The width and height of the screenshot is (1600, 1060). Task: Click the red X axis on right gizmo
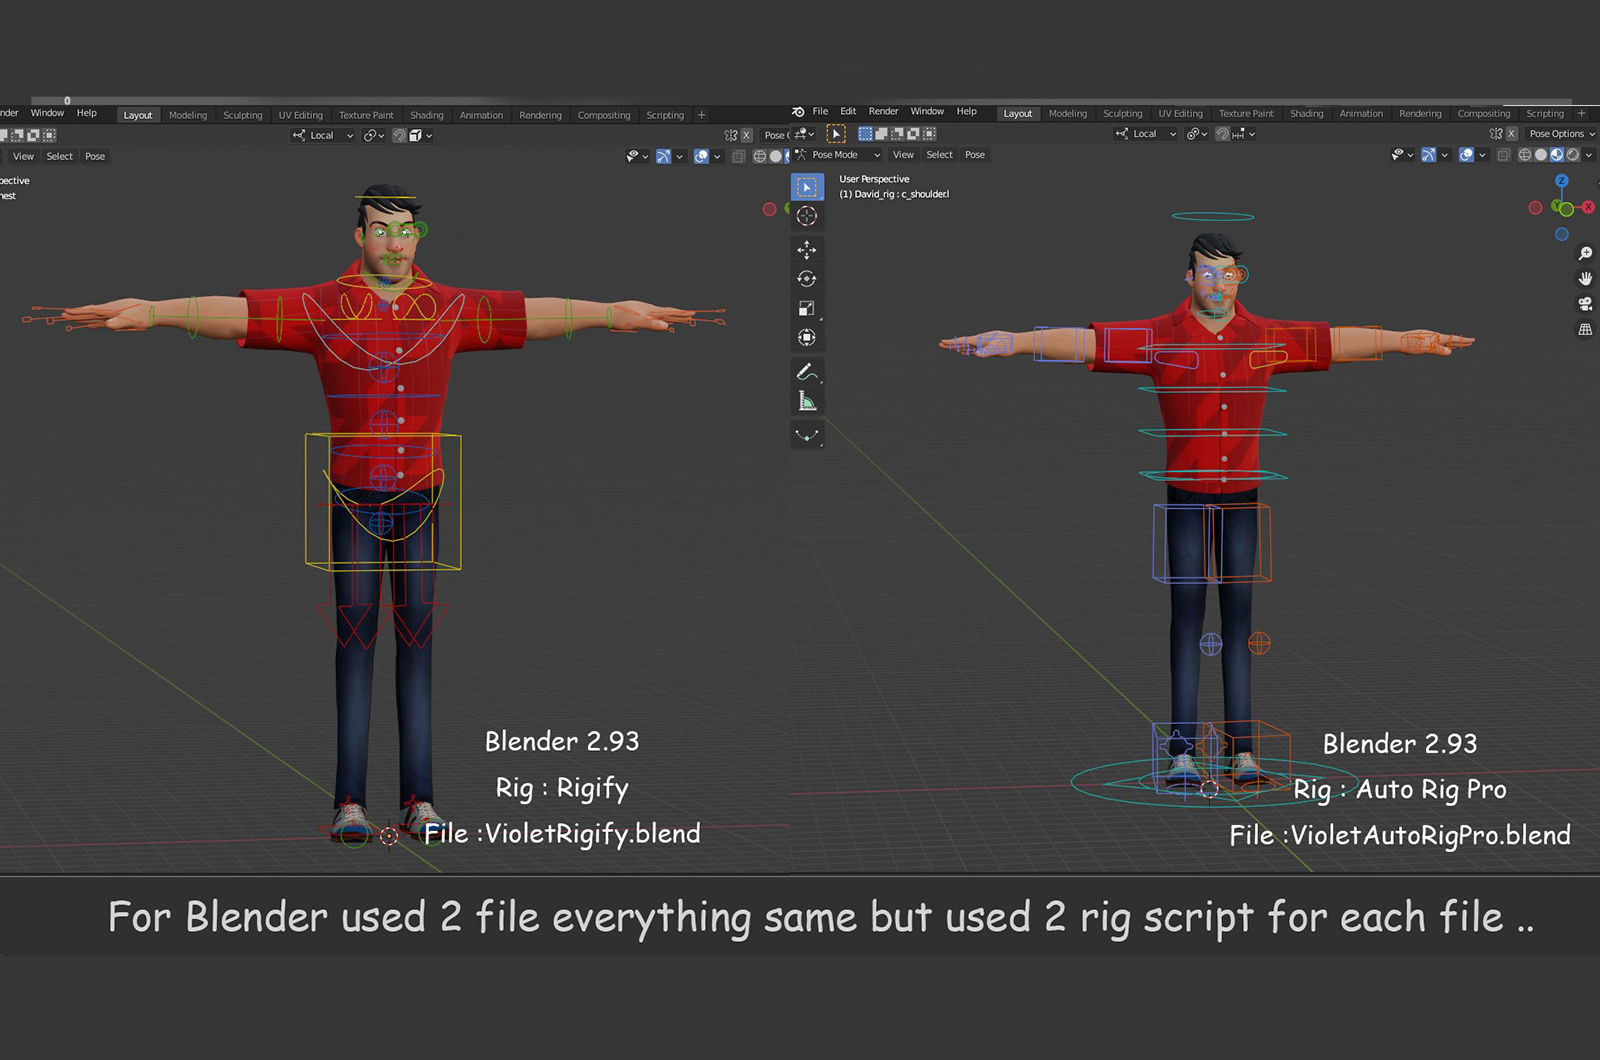(1588, 207)
